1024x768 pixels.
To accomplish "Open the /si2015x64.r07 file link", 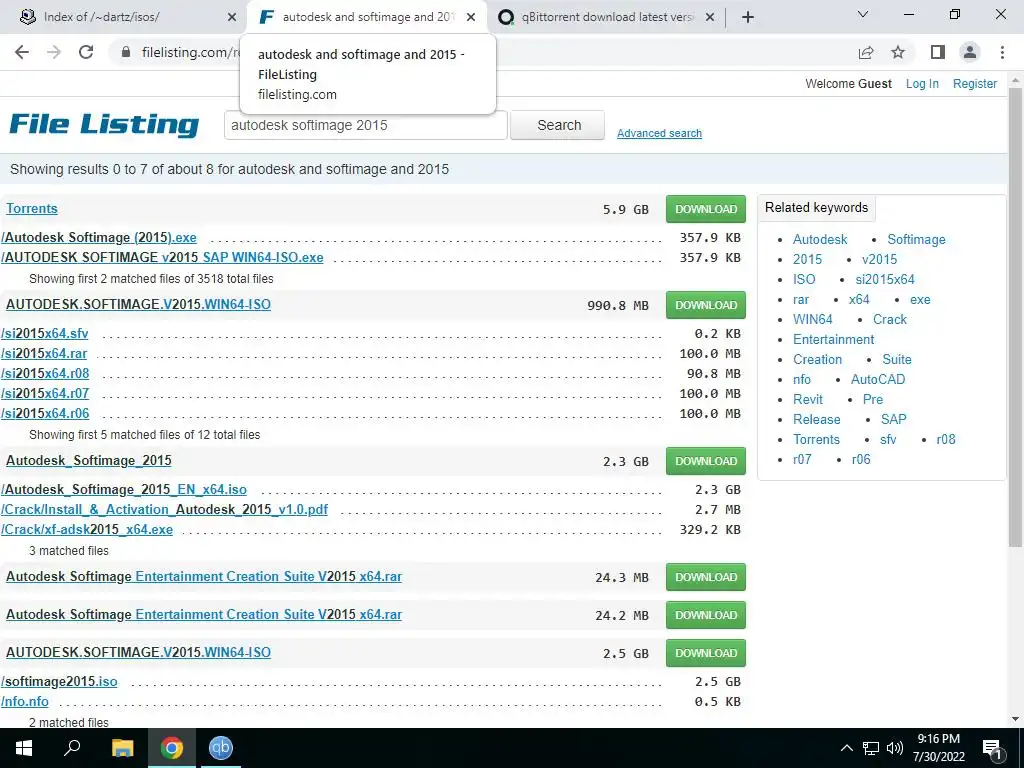I will [45, 394].
